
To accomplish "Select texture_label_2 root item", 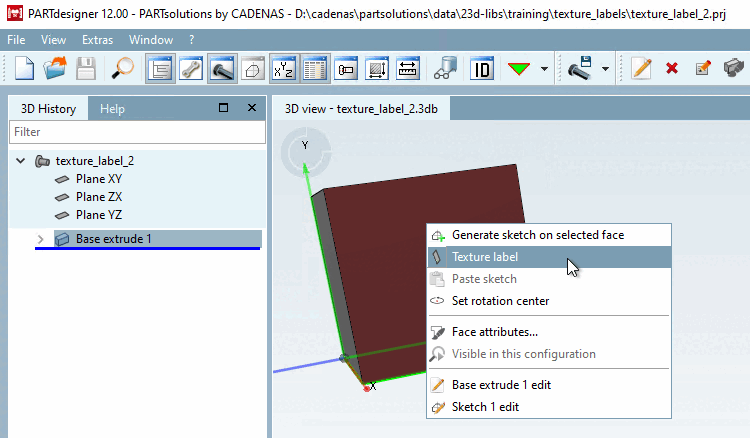I will (95, 161).
